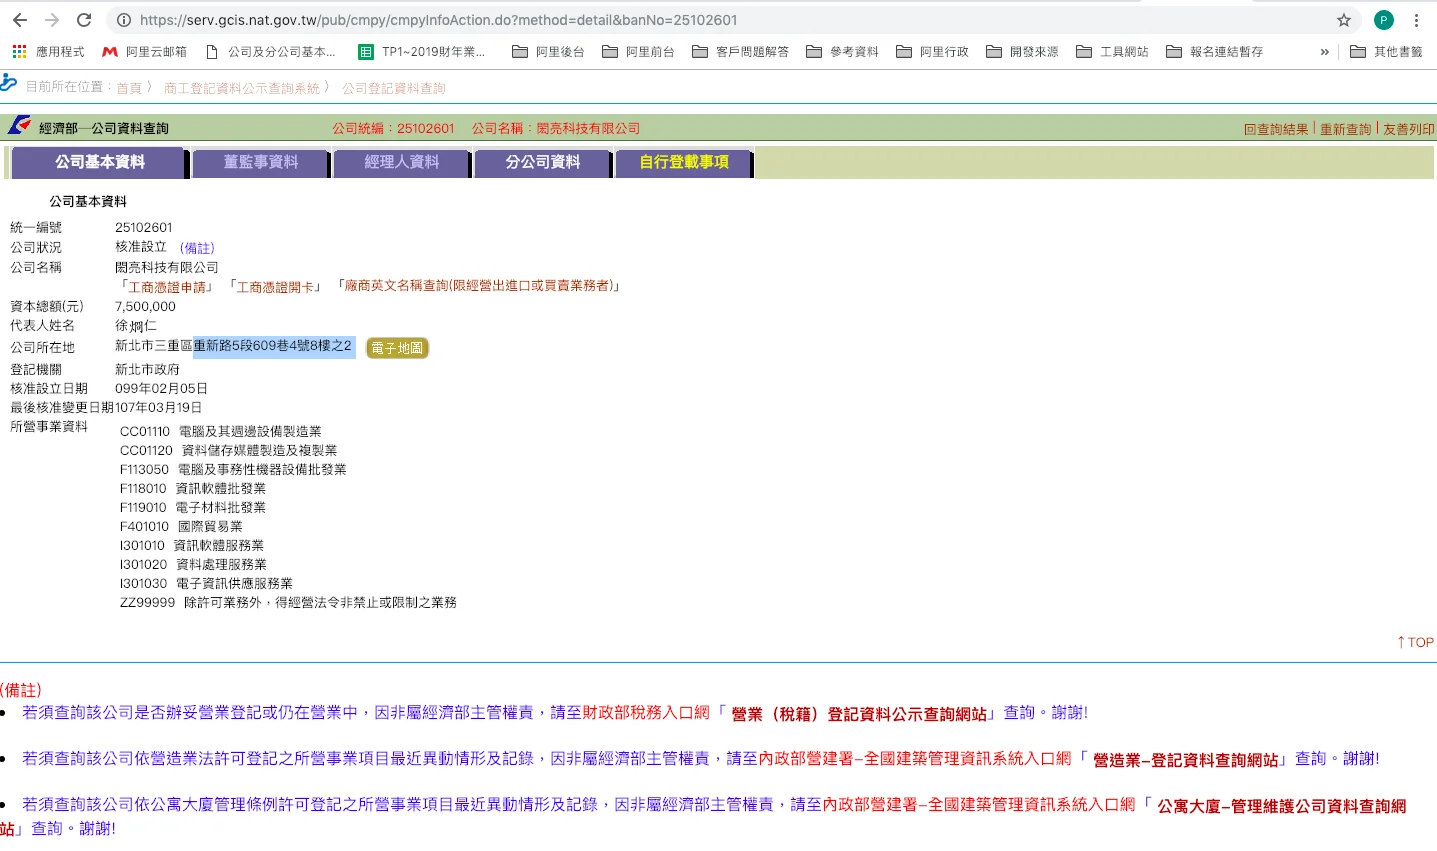Jump to top with the TOP link
1437x851 pixels.
point(1415,642)
